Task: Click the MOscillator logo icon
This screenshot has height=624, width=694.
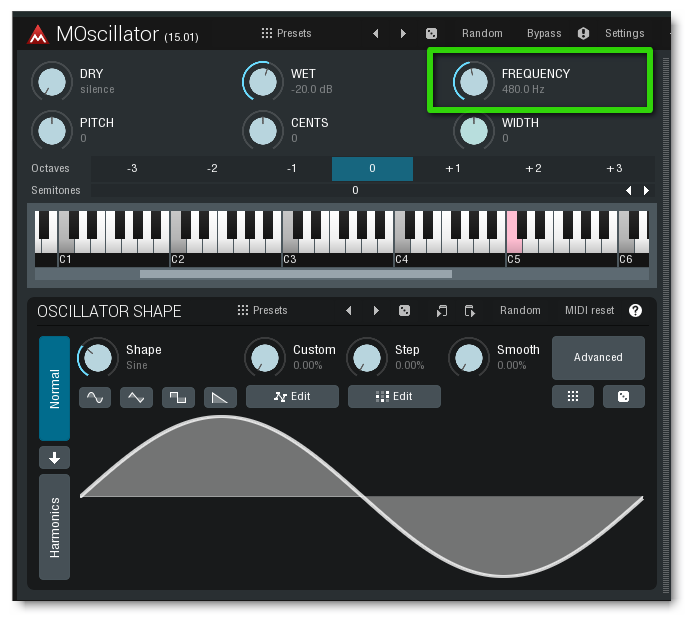Action: coord(38,34)
